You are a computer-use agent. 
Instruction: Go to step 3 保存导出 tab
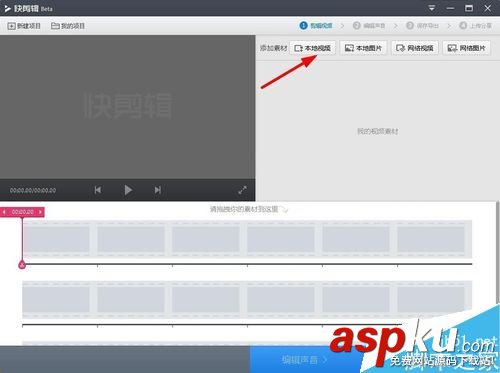pyautogui.click(x=422, y=25)
